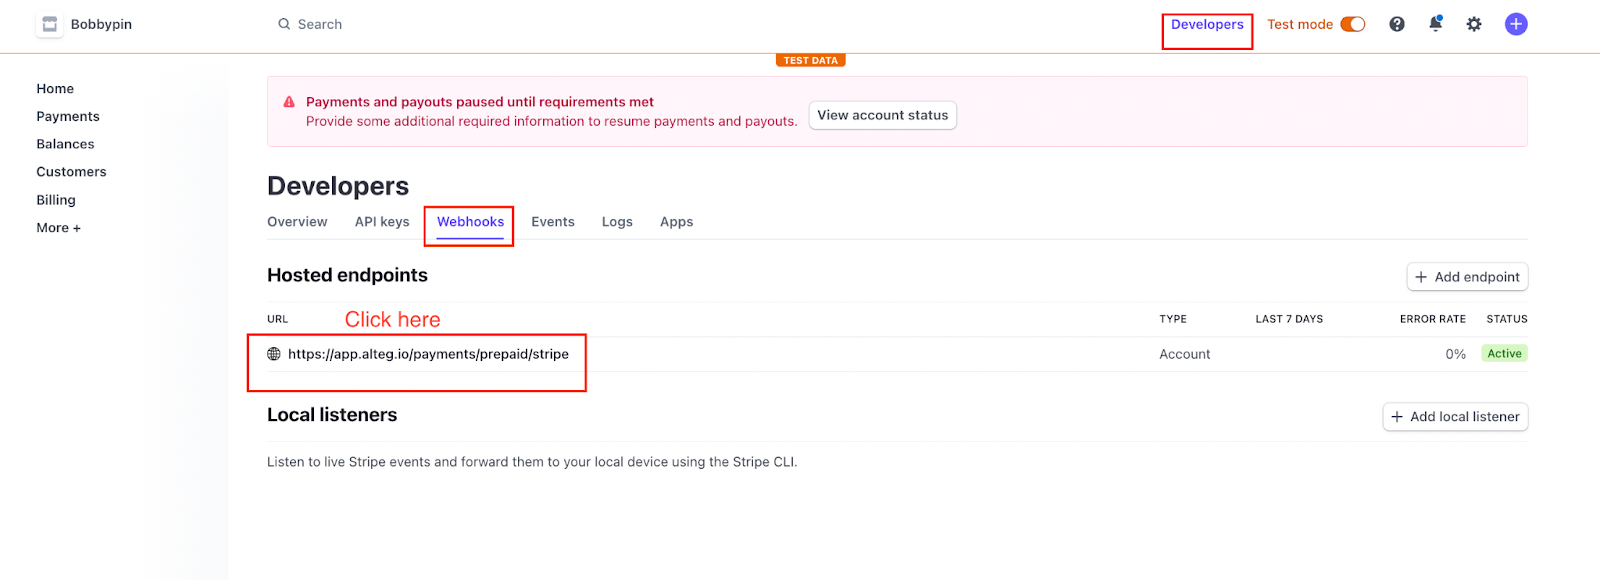This screenshot has height=580, width=1600.
Task: Click the help question mark icon
Action: click(x=1397, y=24)
